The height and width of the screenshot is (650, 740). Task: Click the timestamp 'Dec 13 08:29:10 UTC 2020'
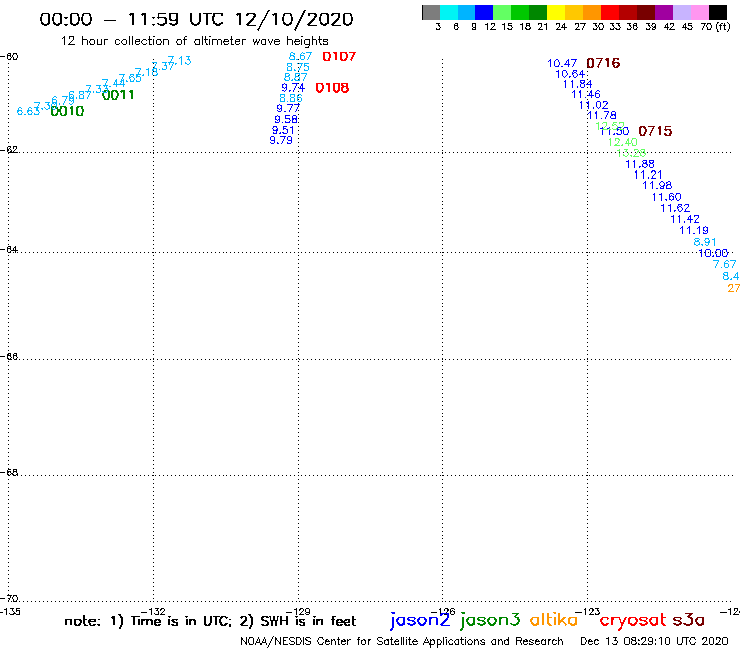[x=654, y=642]
